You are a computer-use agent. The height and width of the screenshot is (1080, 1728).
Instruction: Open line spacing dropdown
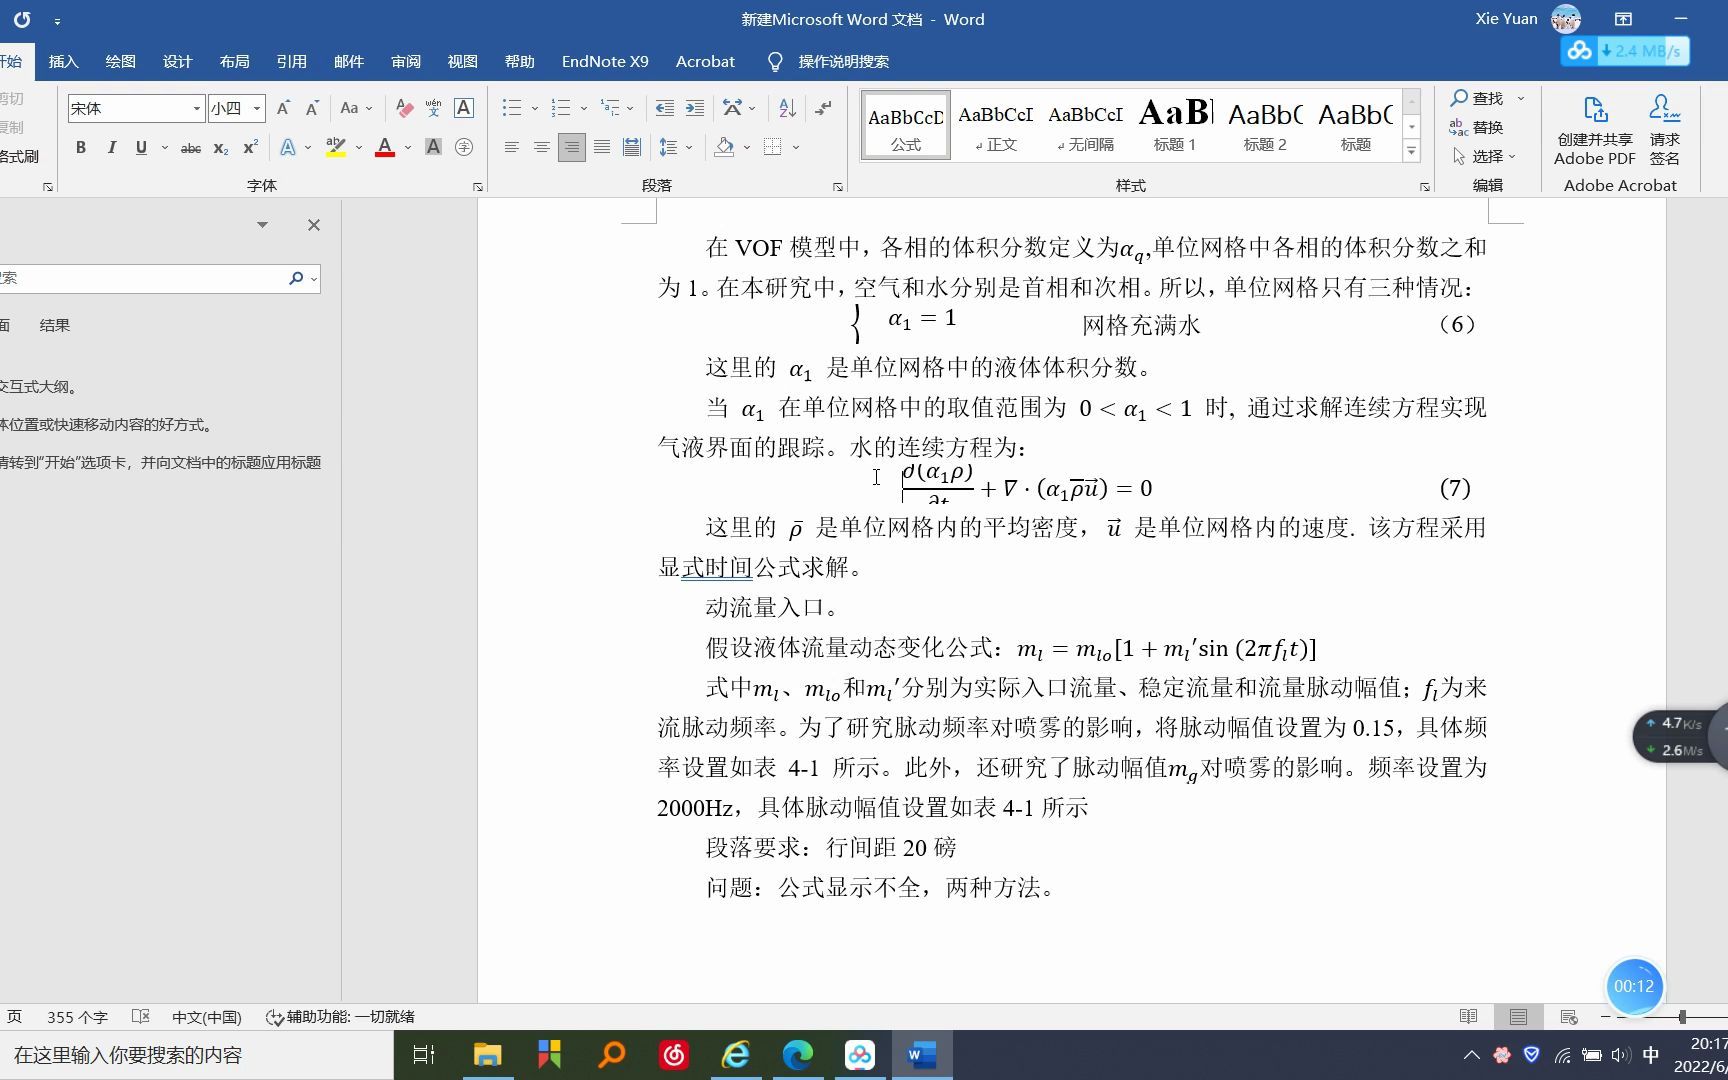(x=677, y=147)
